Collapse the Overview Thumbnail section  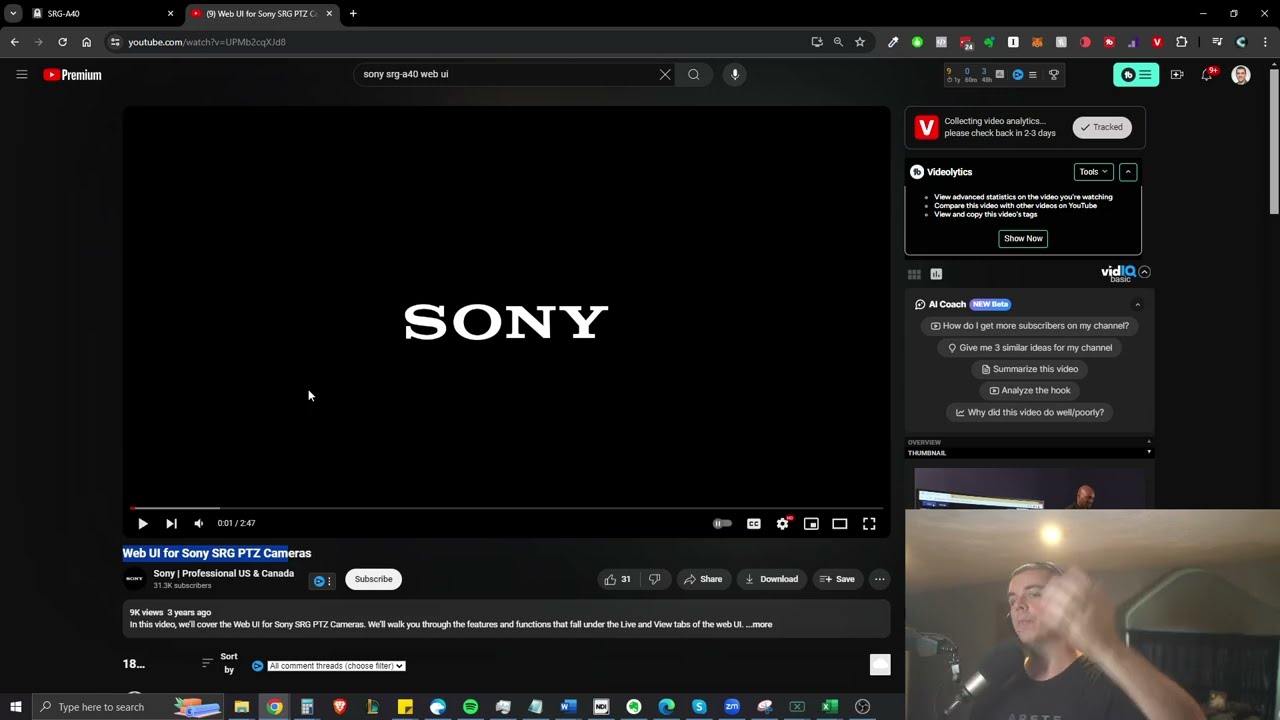(x=1148, y=453)
